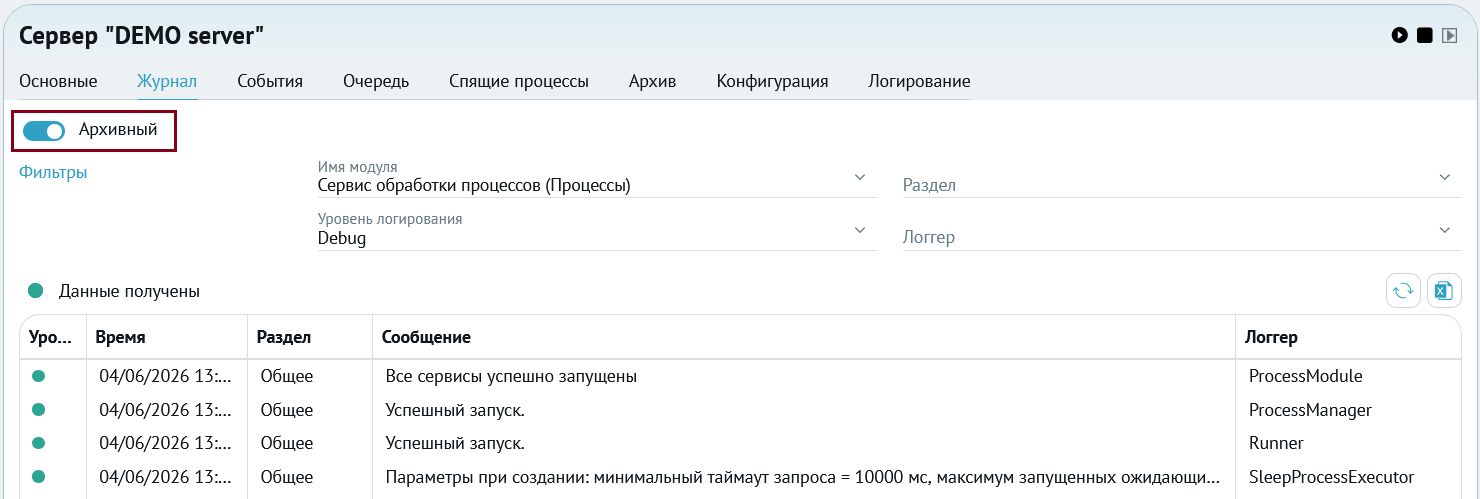Click the ProcessManager logger cell
1480x499 pixels.
(x=1310, y=410)
